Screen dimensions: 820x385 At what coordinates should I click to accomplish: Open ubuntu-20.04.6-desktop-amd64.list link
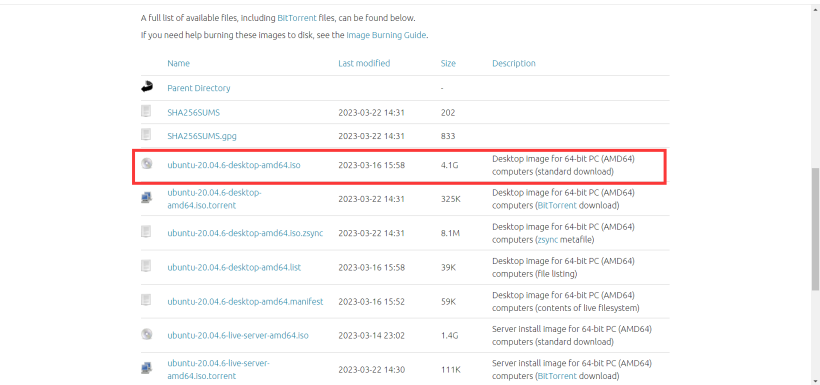click(x=234, y=267)
